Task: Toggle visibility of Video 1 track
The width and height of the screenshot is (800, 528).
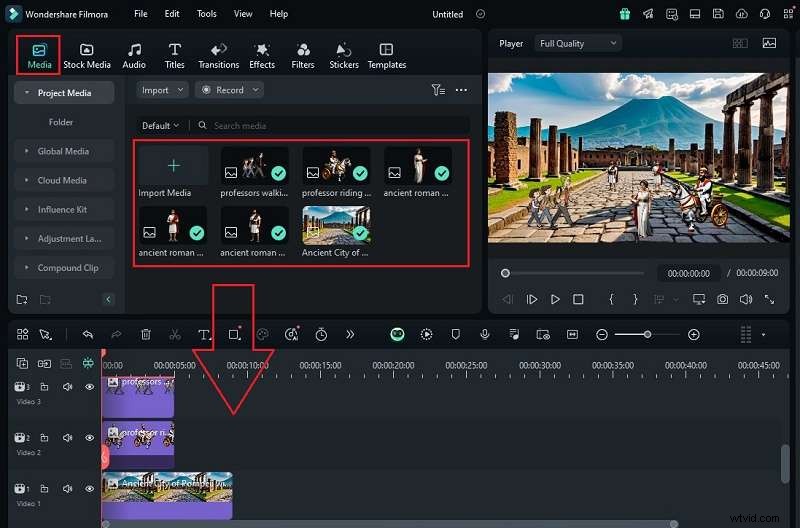Action: click(x=89, y=489)
